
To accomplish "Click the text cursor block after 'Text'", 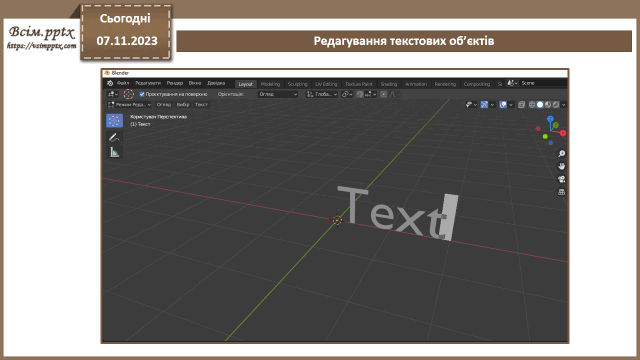I will [x=451, y=217].
